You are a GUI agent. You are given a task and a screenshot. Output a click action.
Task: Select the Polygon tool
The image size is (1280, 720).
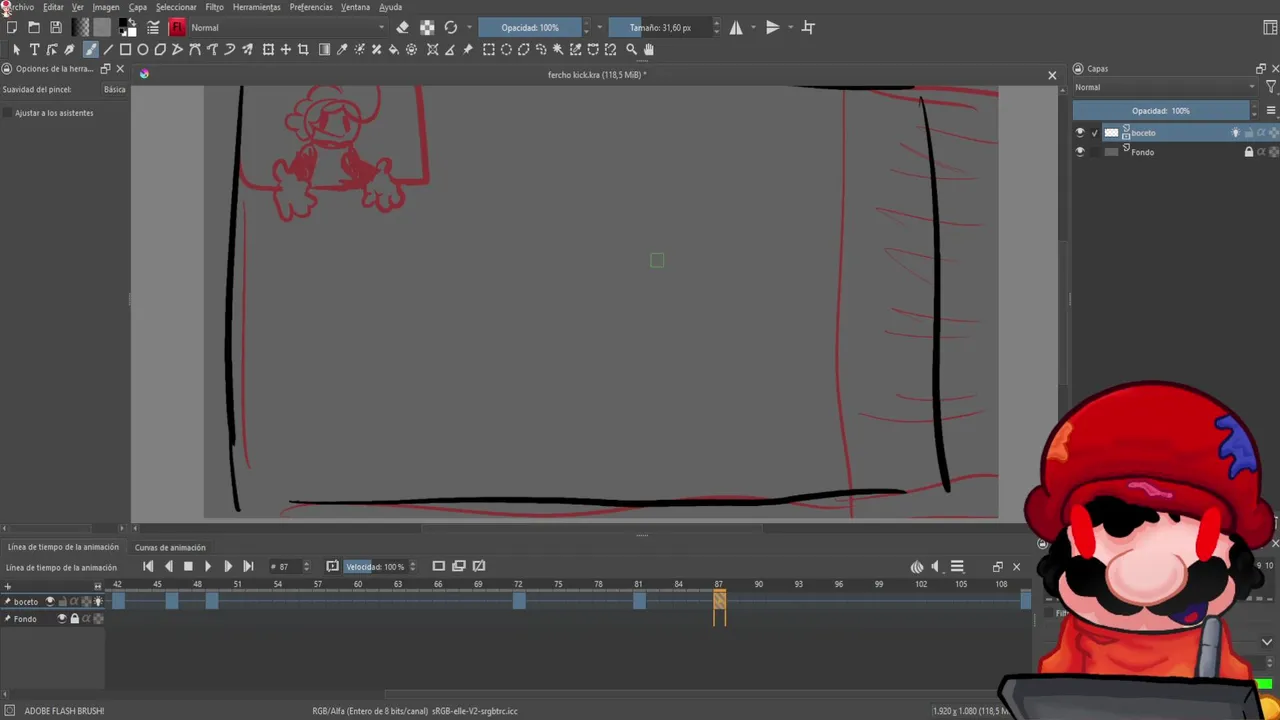[160, 49]
